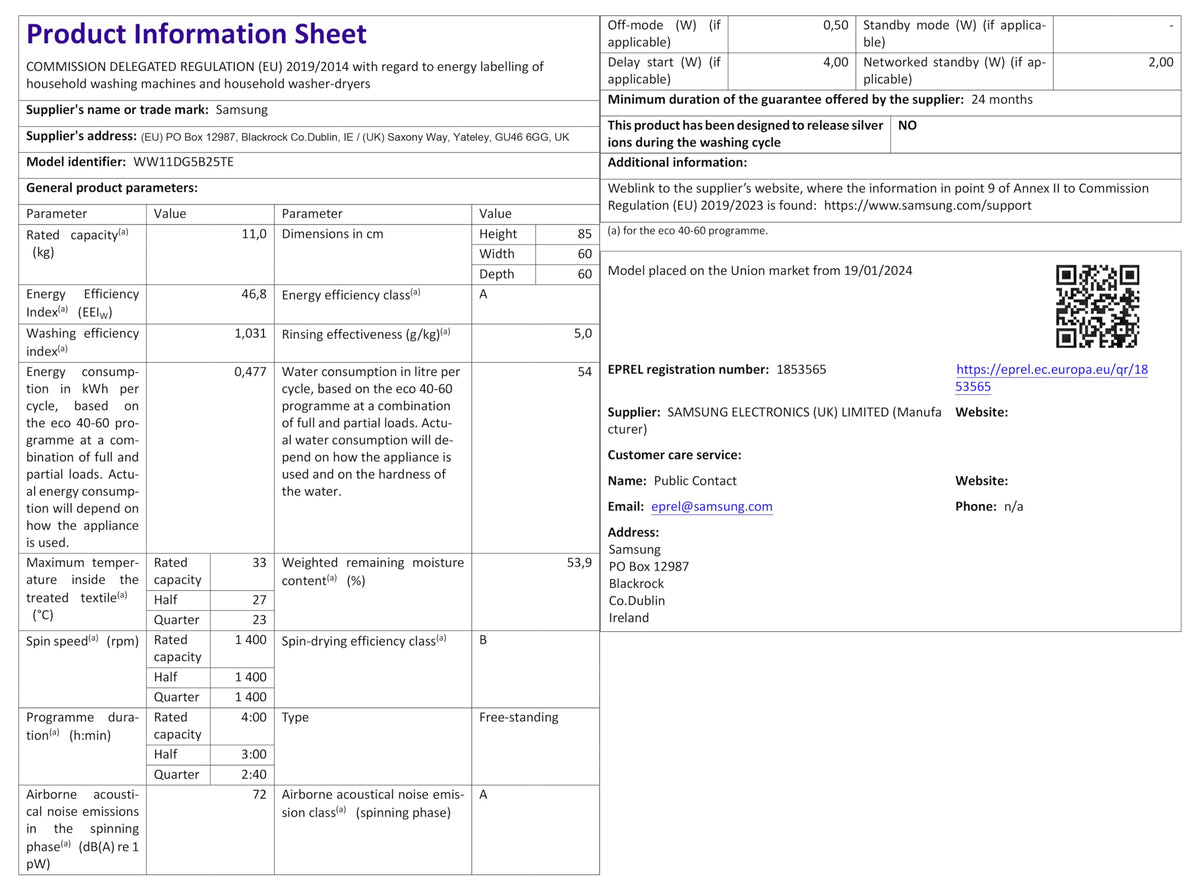Viewport: 1200px width, 889px height.
Task: Select the Product Information Sheet title
Action: point(197,34)
